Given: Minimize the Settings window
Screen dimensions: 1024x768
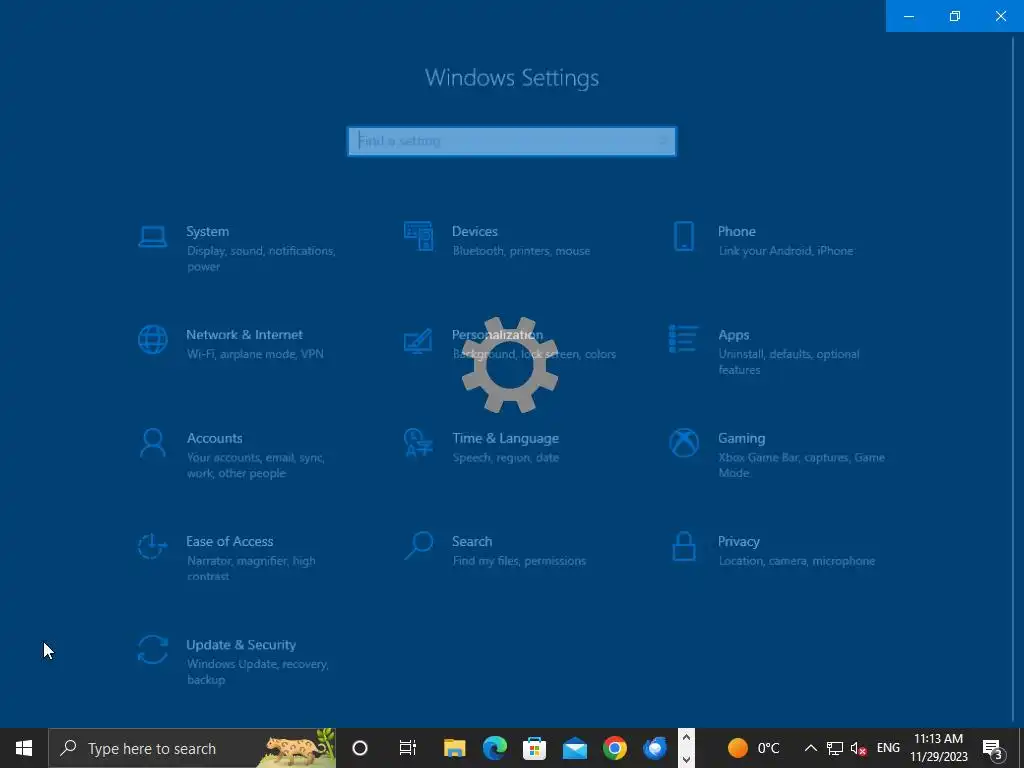Looking at the screenshot, I should tap(908, 16).
